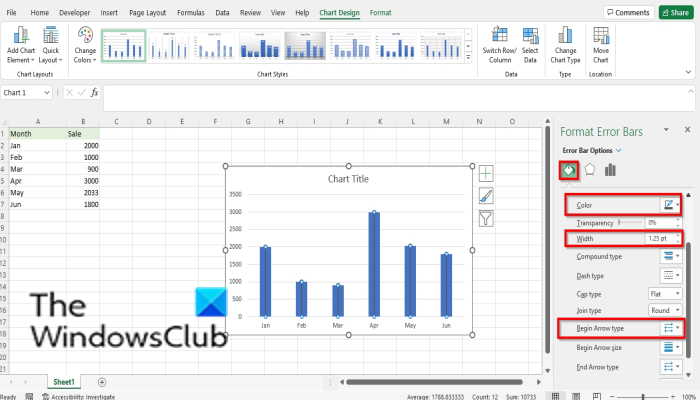Click Chart Filters funnel button
Screen dimensions: 700x400
click(486, 219)
